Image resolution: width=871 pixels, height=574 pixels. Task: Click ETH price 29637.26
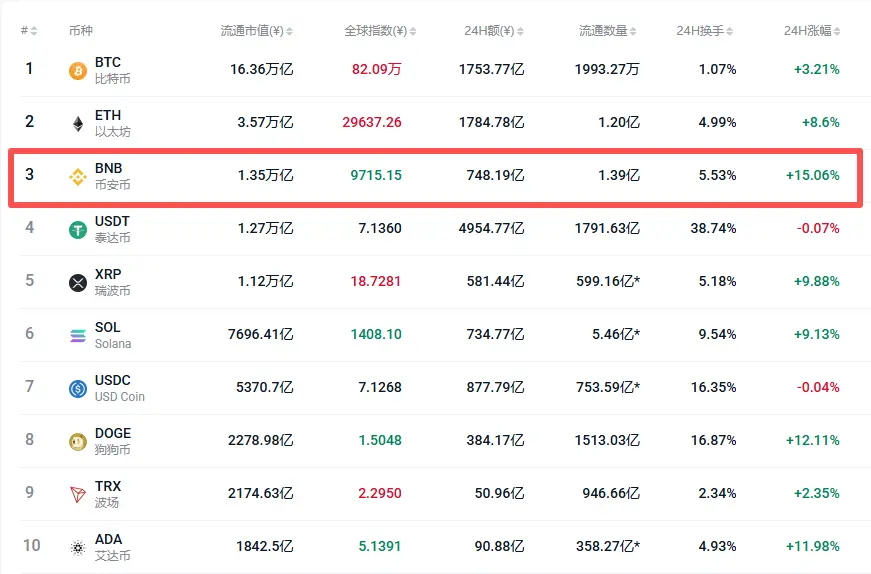372,122
